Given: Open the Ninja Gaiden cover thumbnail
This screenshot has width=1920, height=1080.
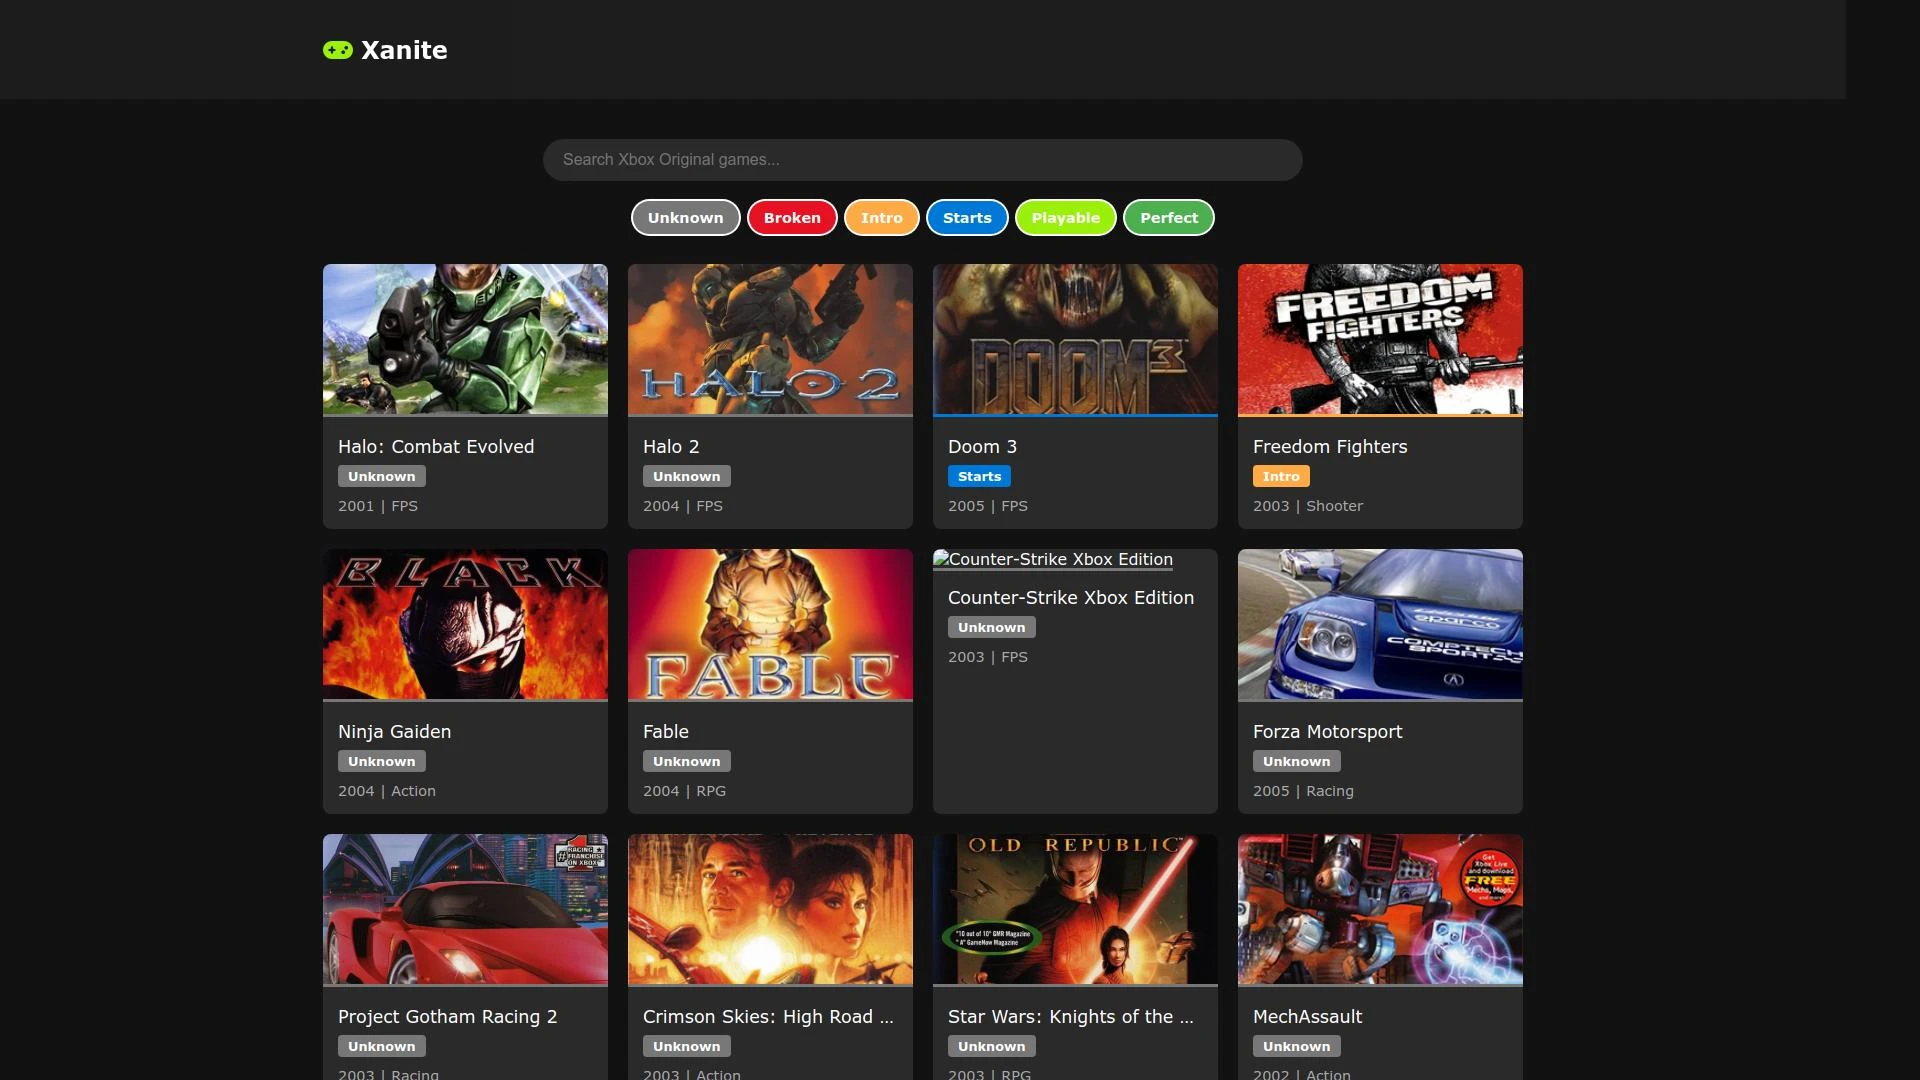Looking at the screenshot, I should [465, 624].
